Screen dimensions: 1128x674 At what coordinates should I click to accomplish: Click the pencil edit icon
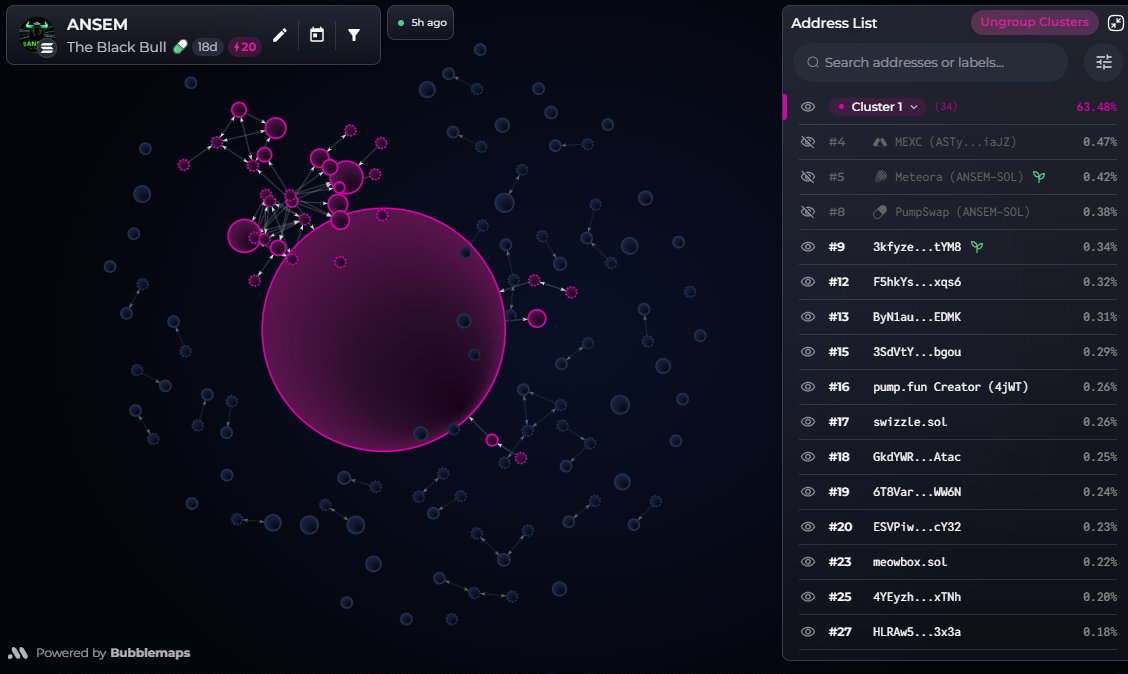point(280,35)
